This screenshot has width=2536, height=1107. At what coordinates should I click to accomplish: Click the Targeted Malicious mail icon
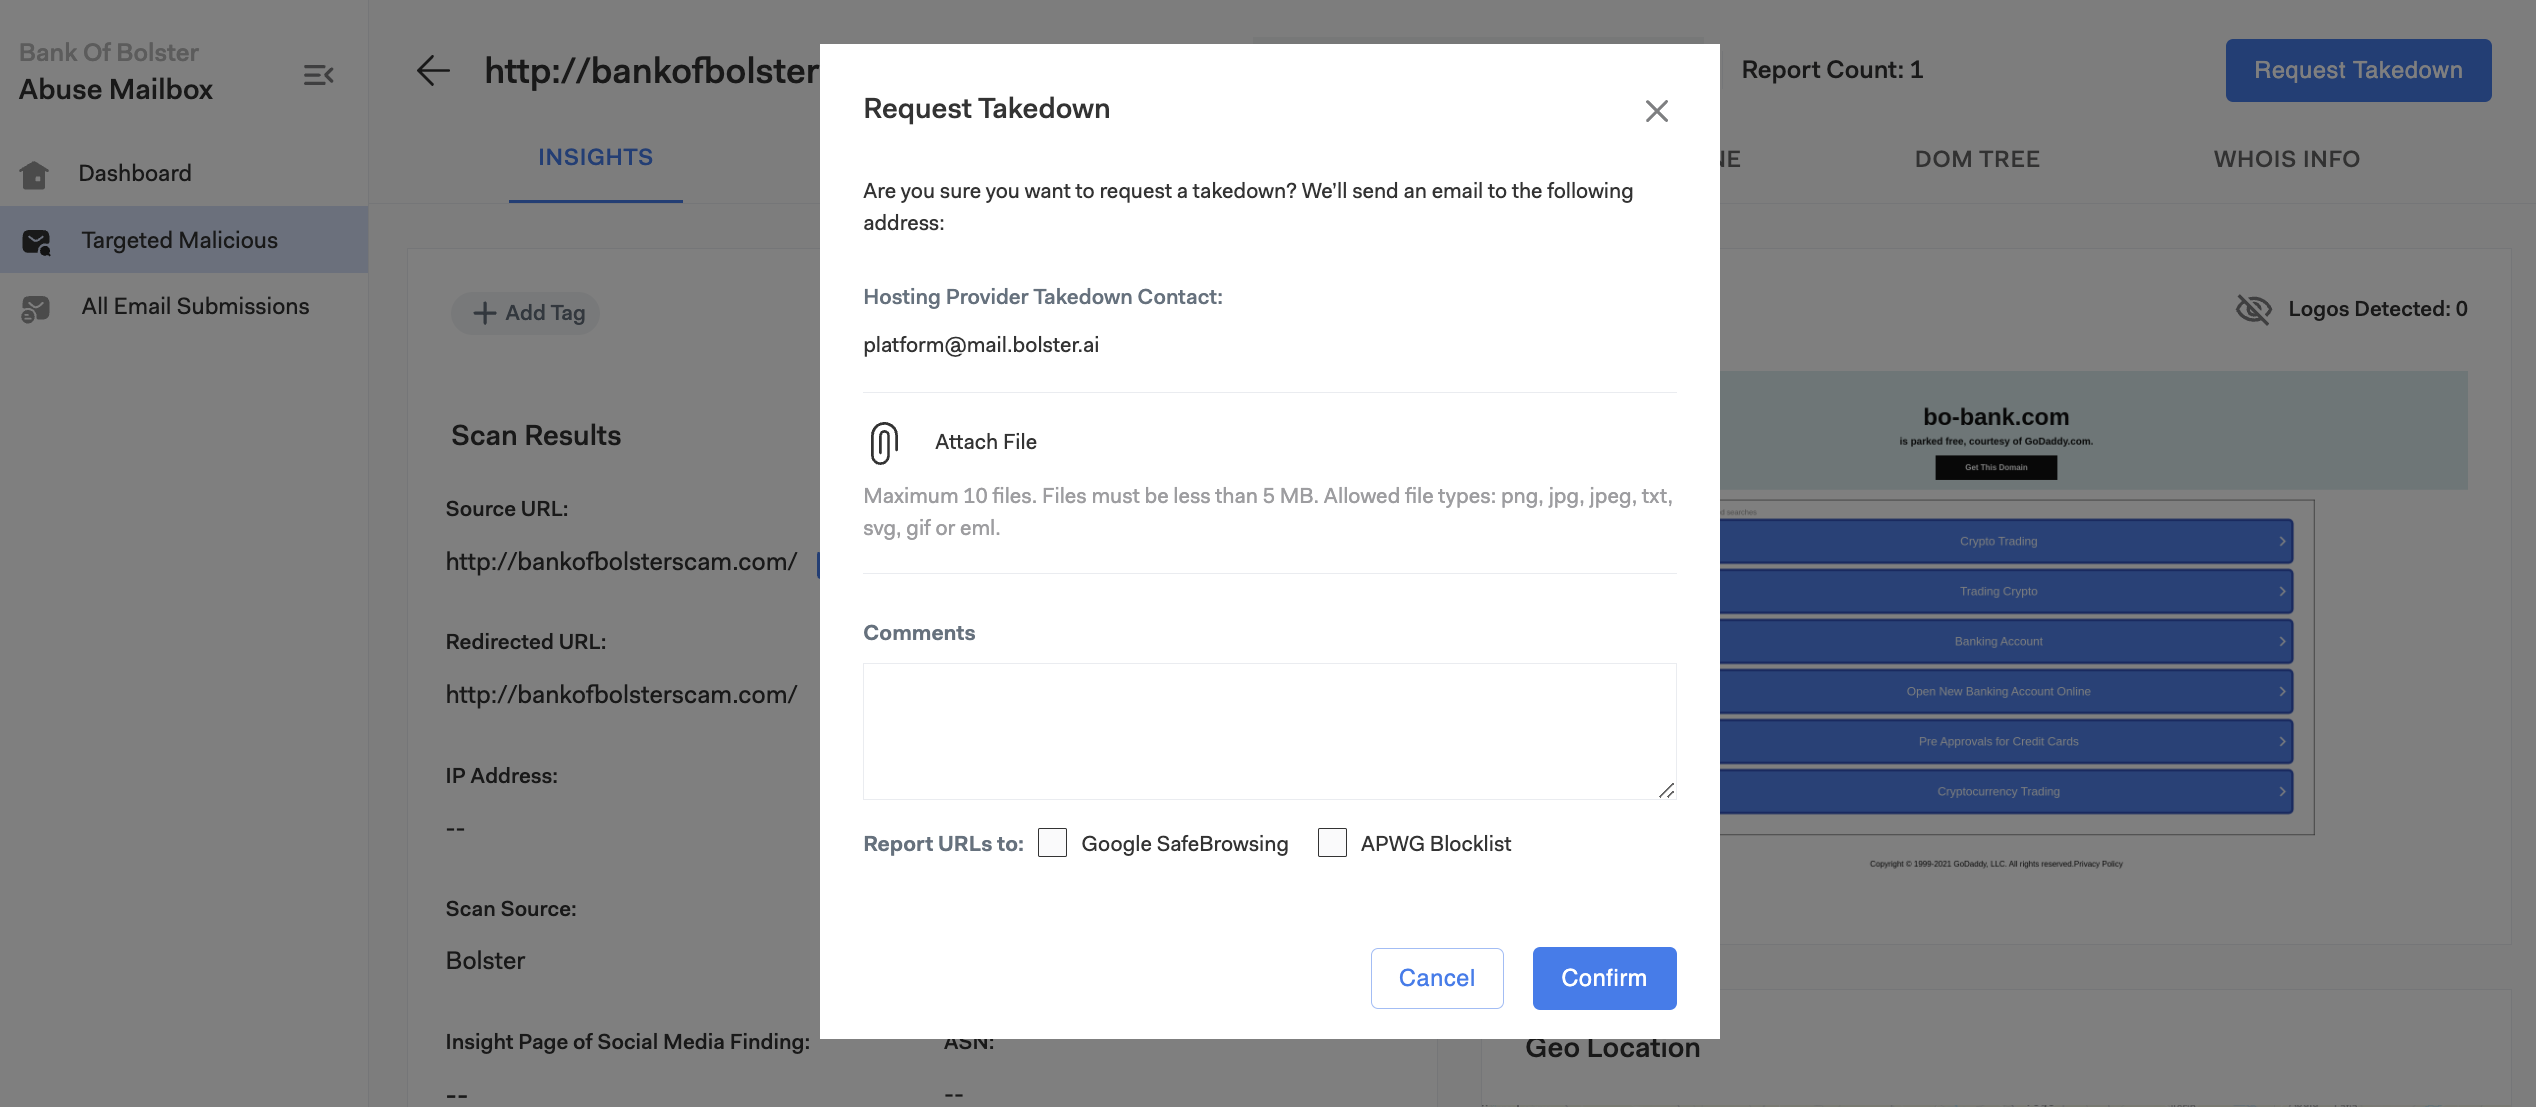tap(36, 242)
